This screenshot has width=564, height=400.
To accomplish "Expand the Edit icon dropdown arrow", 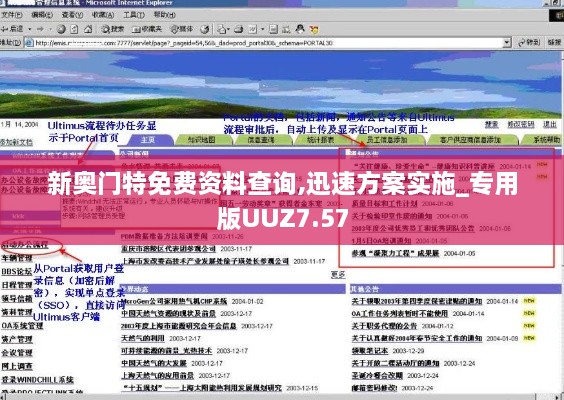I will [262, 29].
